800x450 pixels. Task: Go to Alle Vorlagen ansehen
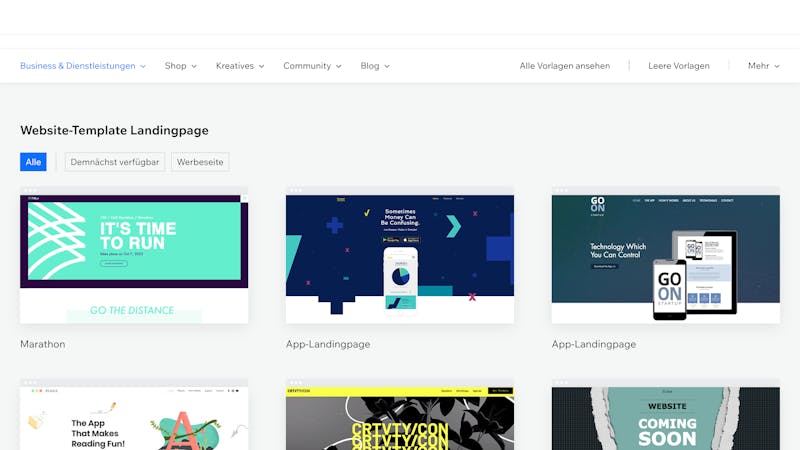(565, 66)
